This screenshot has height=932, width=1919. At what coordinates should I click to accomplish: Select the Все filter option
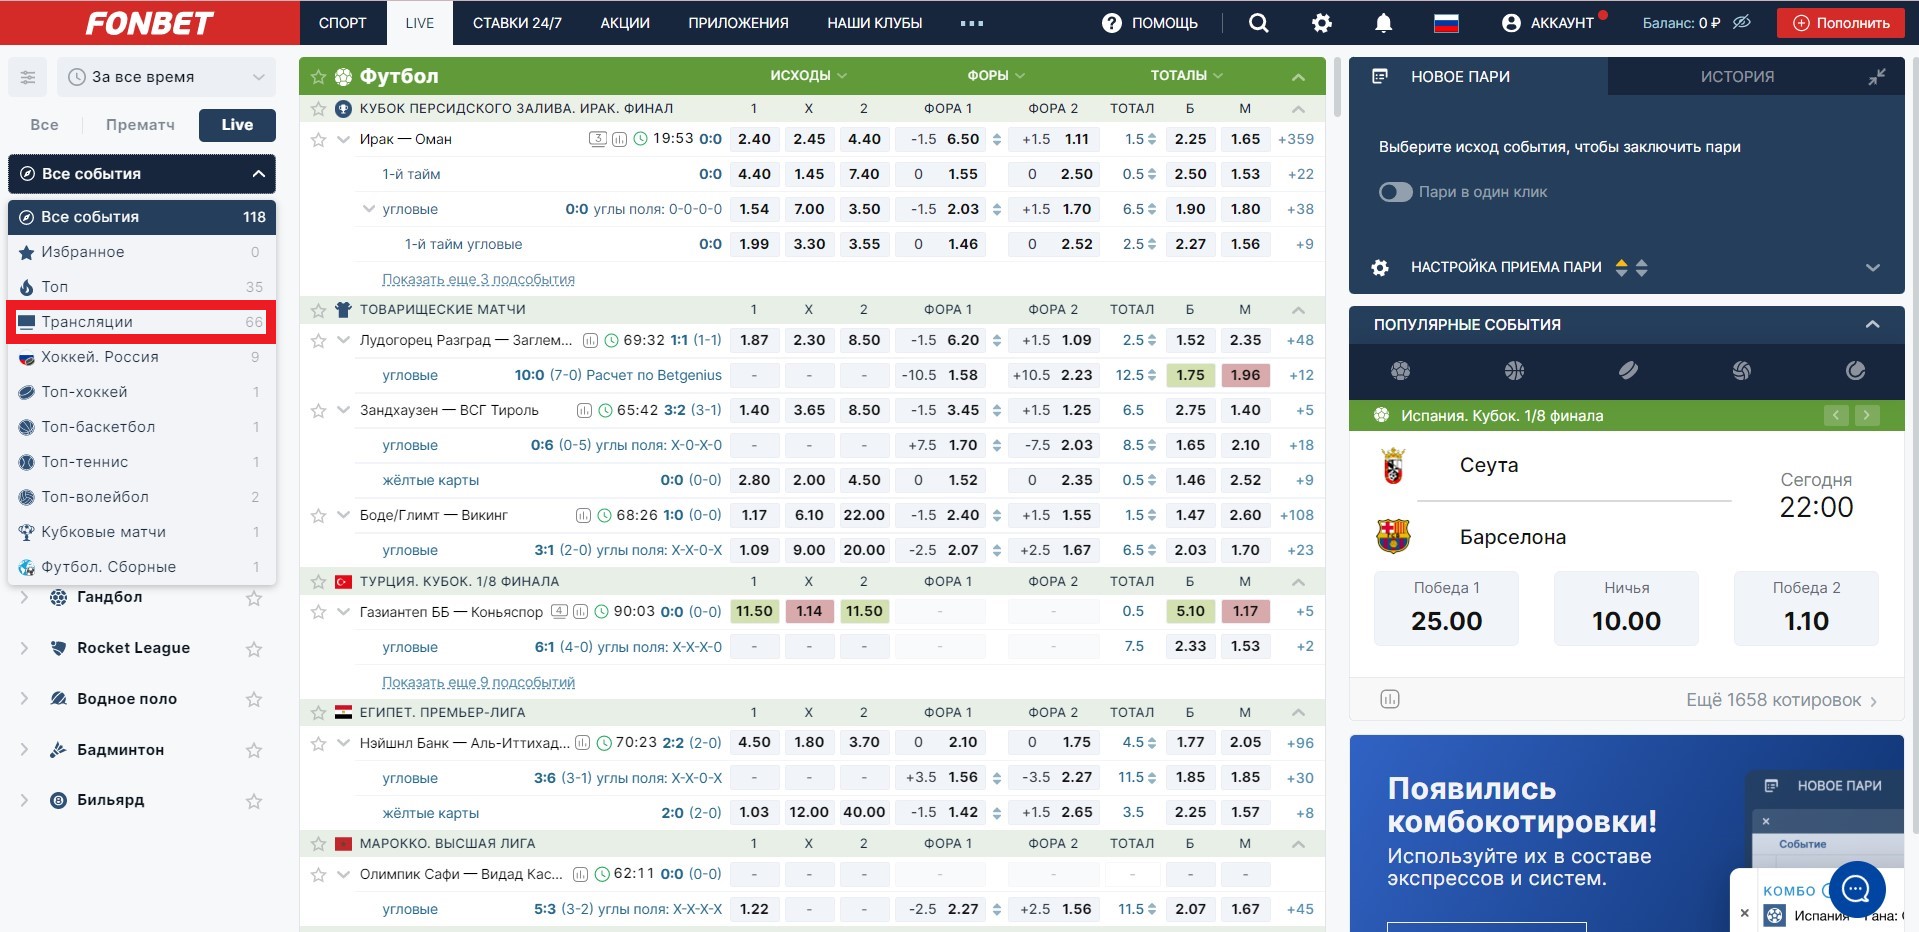(44, 125)
